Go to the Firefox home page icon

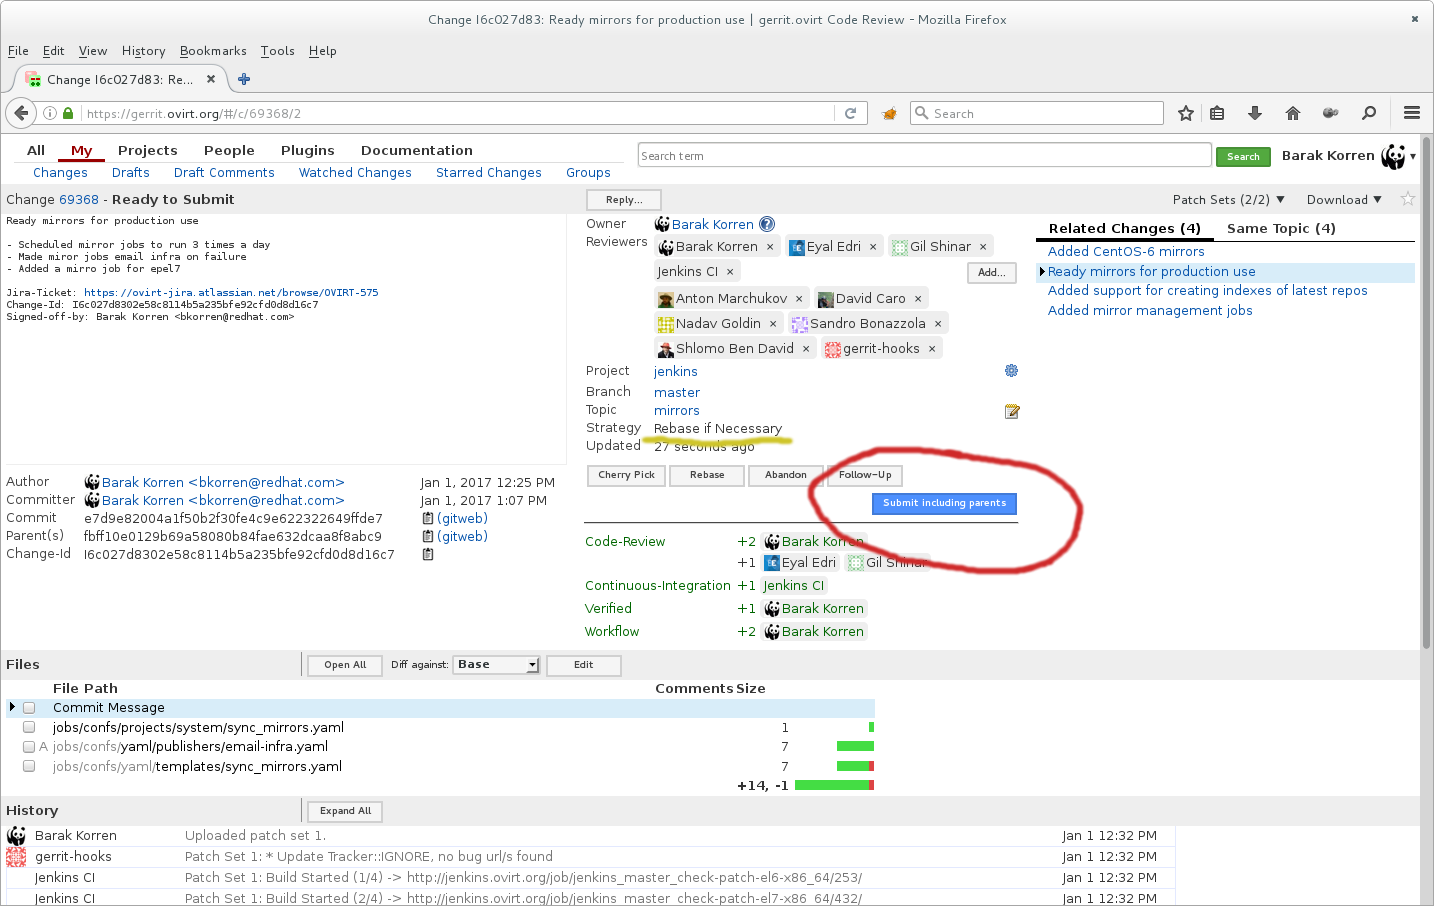click(x=1292, y=113)
